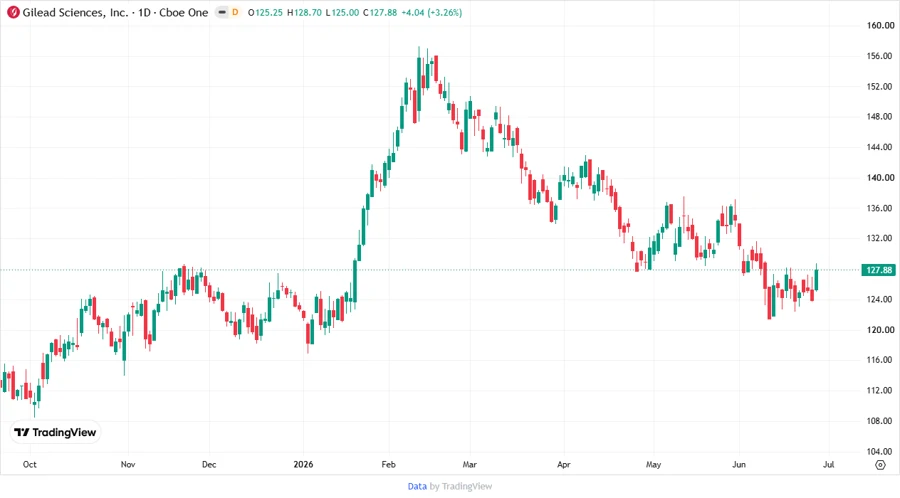Click the +4.04 (+3.26%) change text
Viewport: 900px width, 498px height.
point(432,12)
